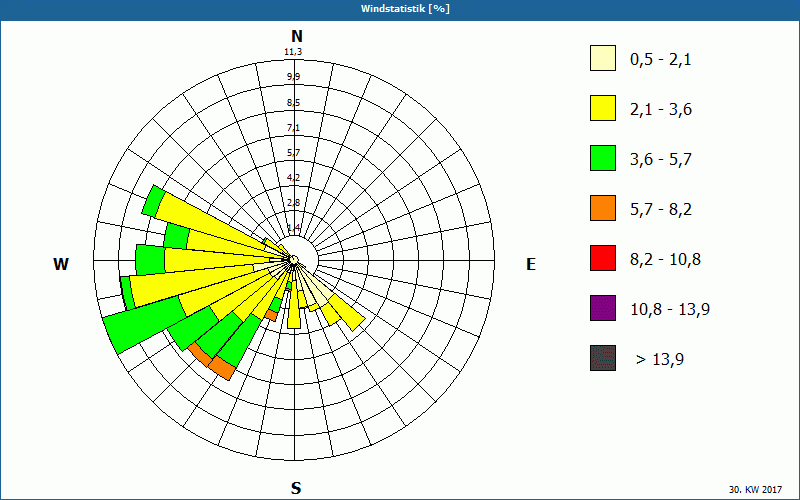Screen dimensions: 800x500
Task: Click the 5,7 ring scale value on axis
Action: 293,153
